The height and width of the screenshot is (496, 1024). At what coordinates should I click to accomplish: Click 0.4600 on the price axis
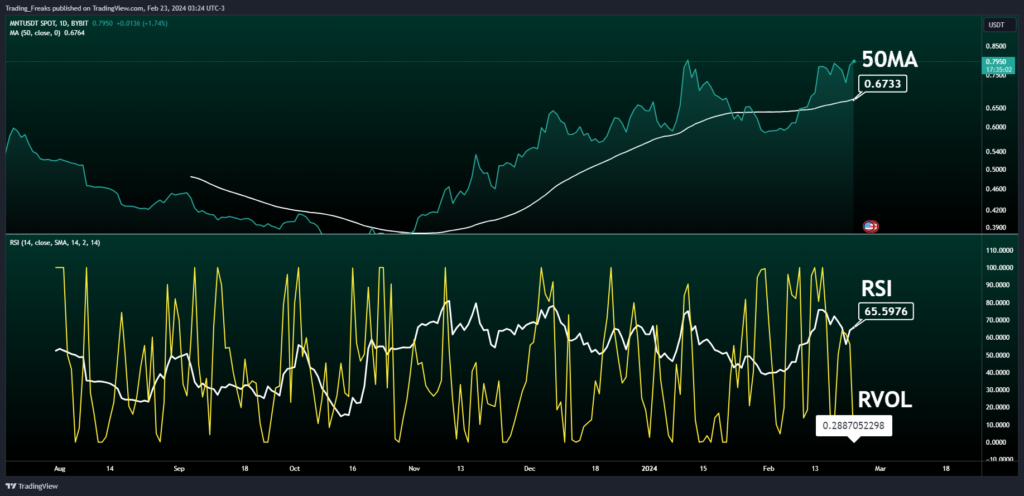pyautogui.click(x=997, y=189)
